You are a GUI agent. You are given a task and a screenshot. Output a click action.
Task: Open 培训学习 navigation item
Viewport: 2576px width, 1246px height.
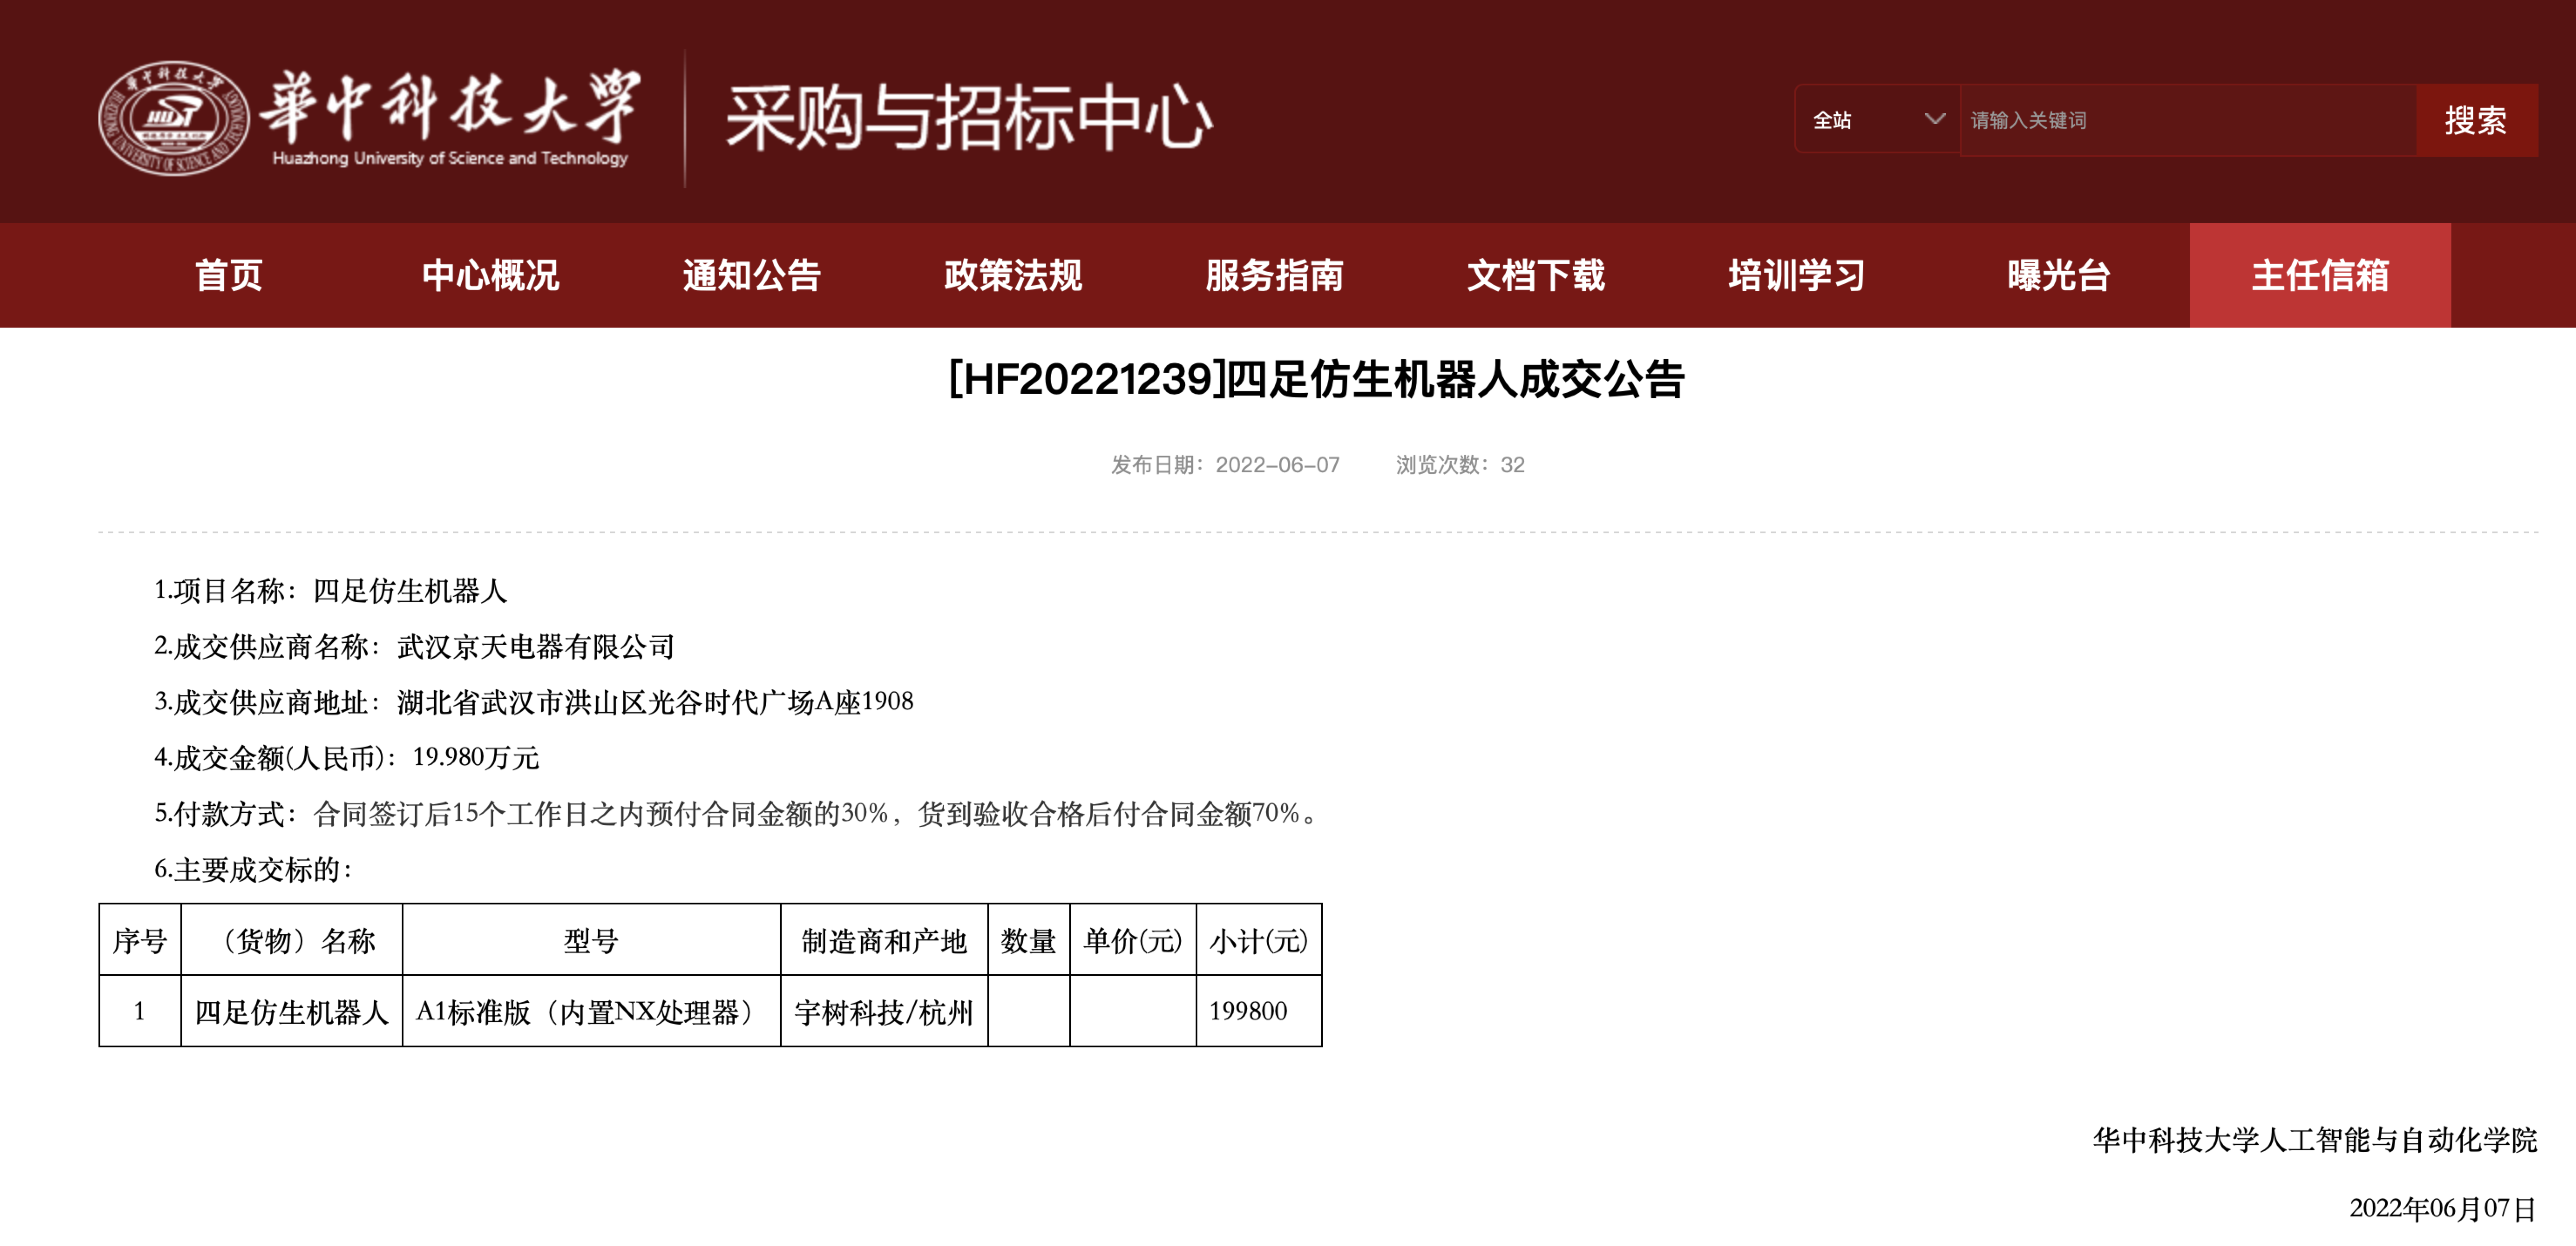(x=1797, y=275)
